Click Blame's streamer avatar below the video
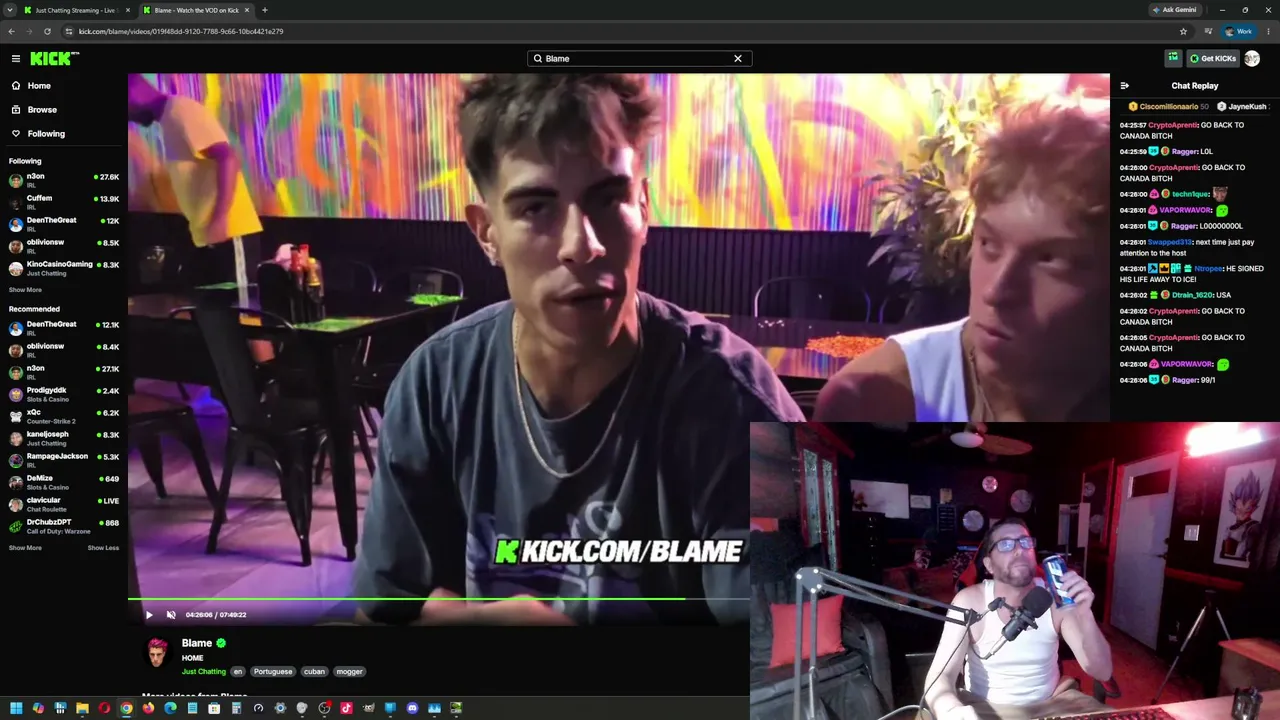 tap(158, 653)
